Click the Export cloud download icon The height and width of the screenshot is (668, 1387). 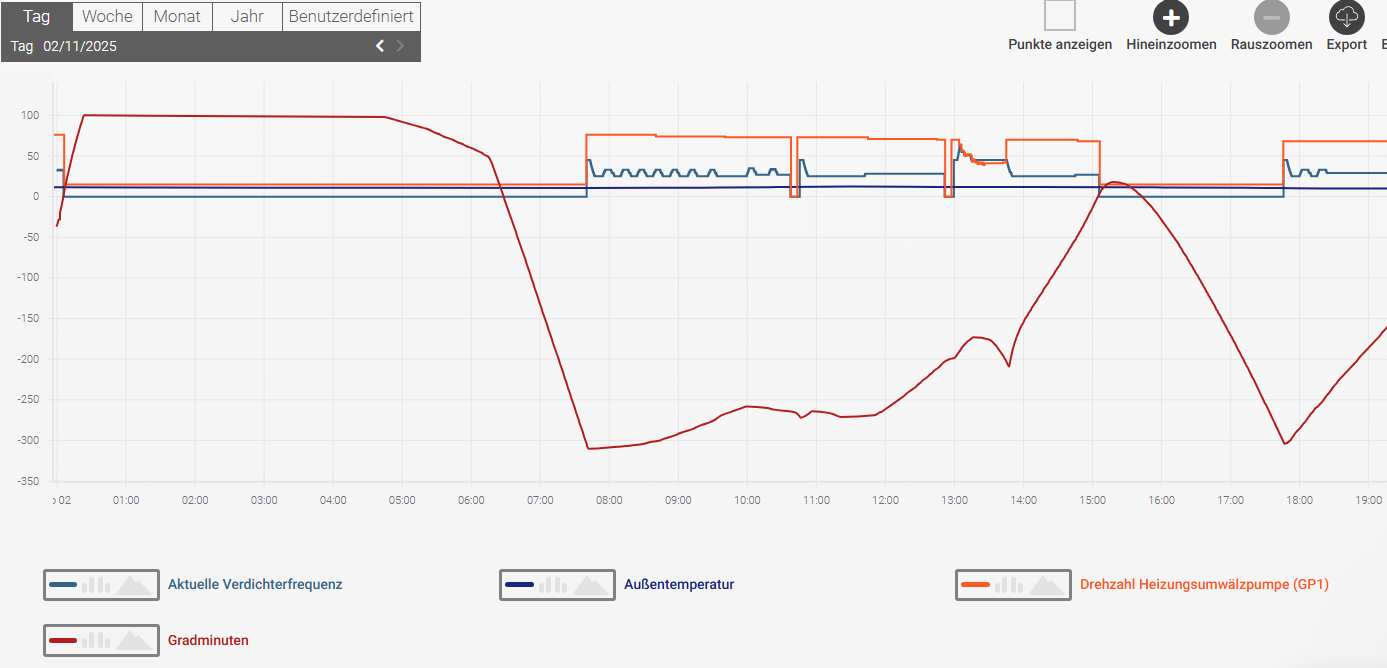[1346, 17]
